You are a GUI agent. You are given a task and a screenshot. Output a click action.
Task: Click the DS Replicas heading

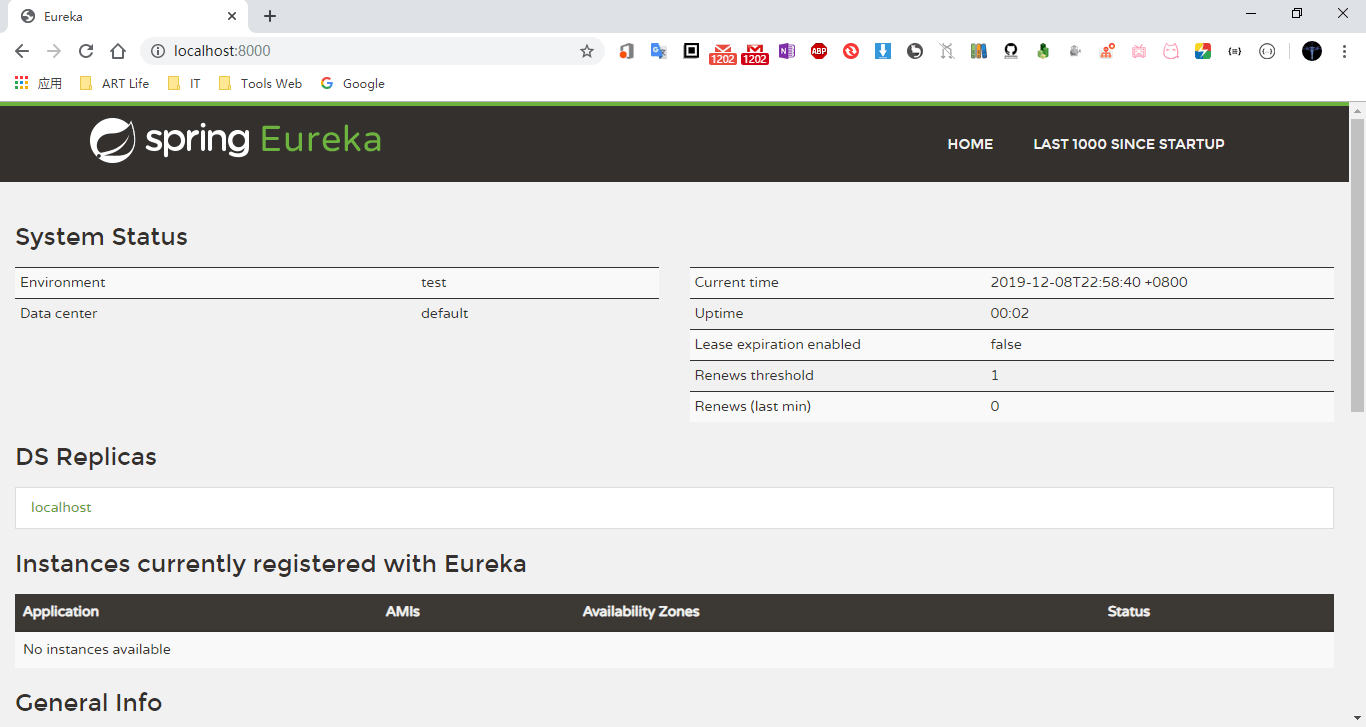pos(86,457)
